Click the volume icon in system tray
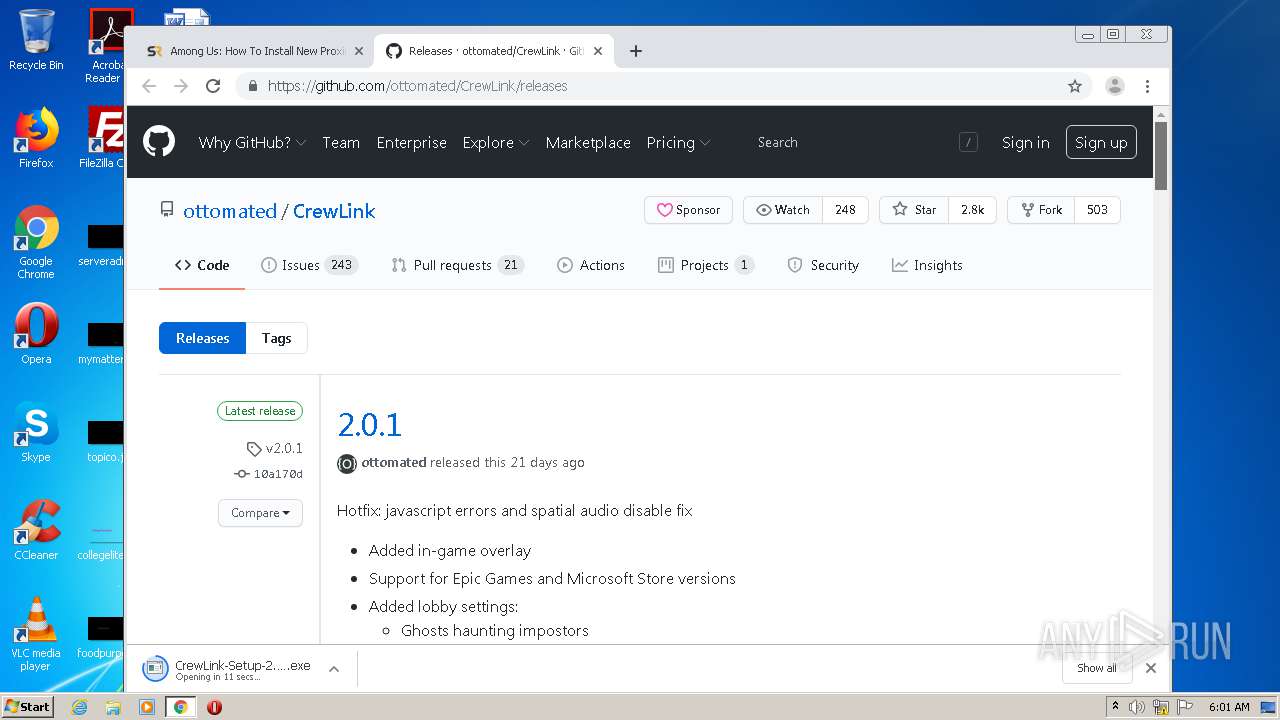Screen dimensions: 1280x720 (1137, 707)
